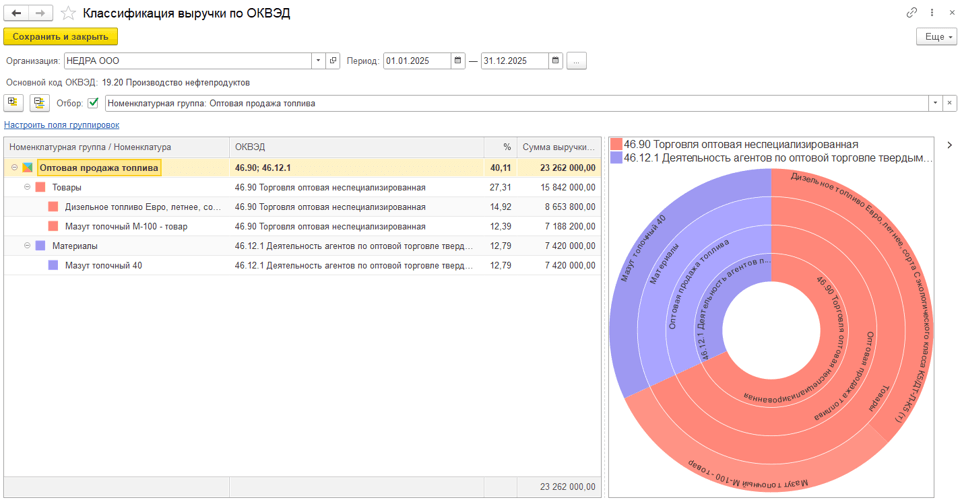960x502 pixels.
Task: Clear the filter field with X button
Action: [x=948, y=103]
